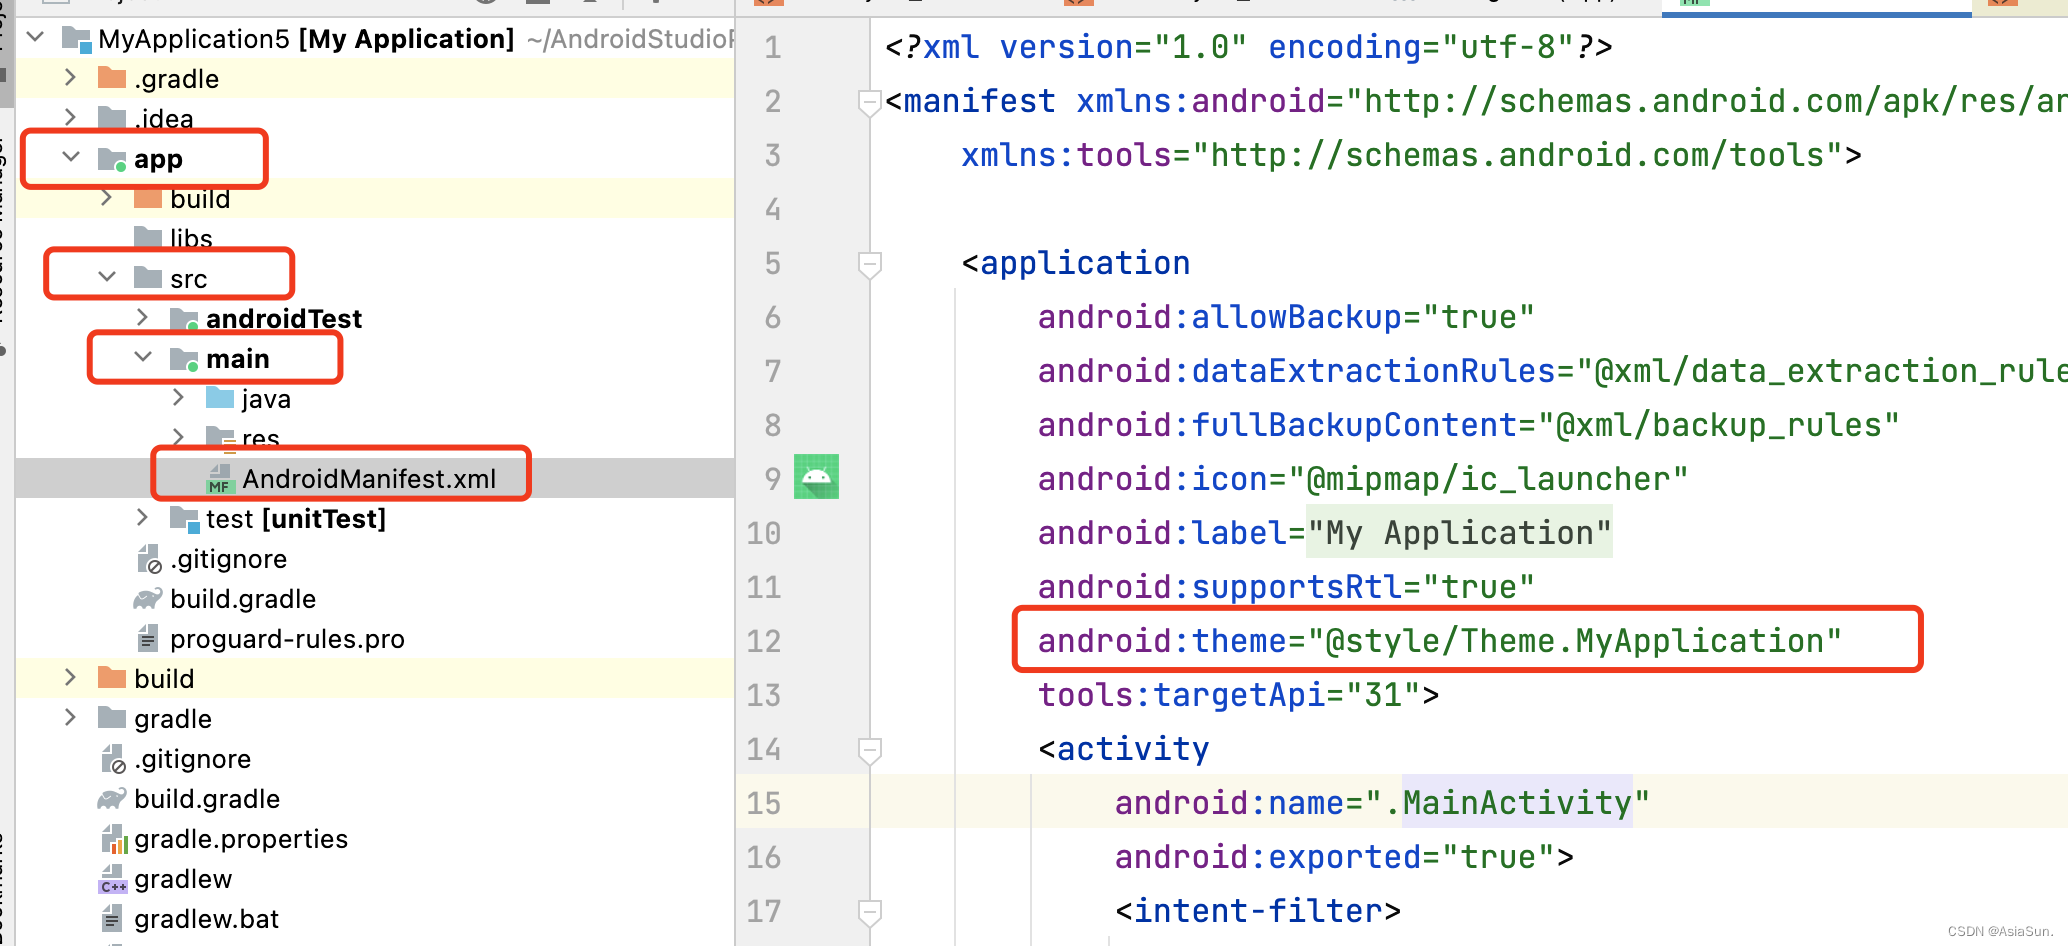
Task: Expand the gradle folder chevron
Action: point(70,717)
